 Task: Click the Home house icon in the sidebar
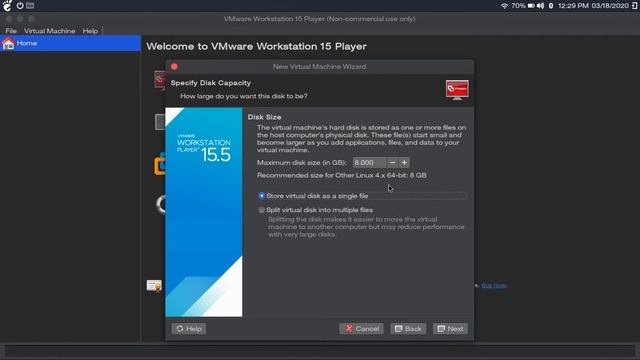coord(8,43)
